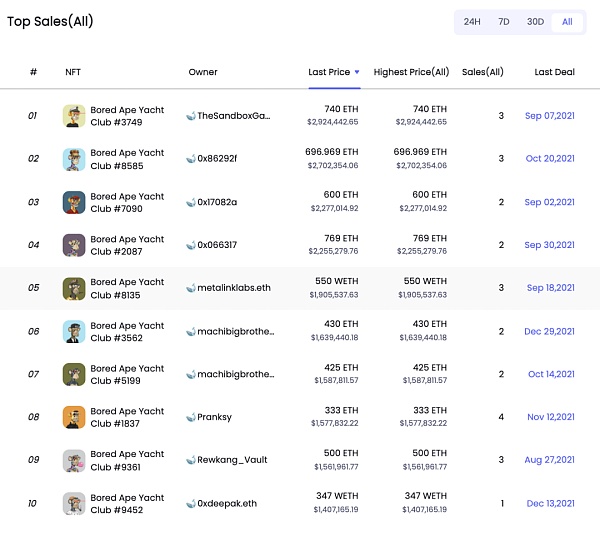600x536 pixels.
Task: Open the Sep 07,2021 last deal link
Action: coord(549,116)
